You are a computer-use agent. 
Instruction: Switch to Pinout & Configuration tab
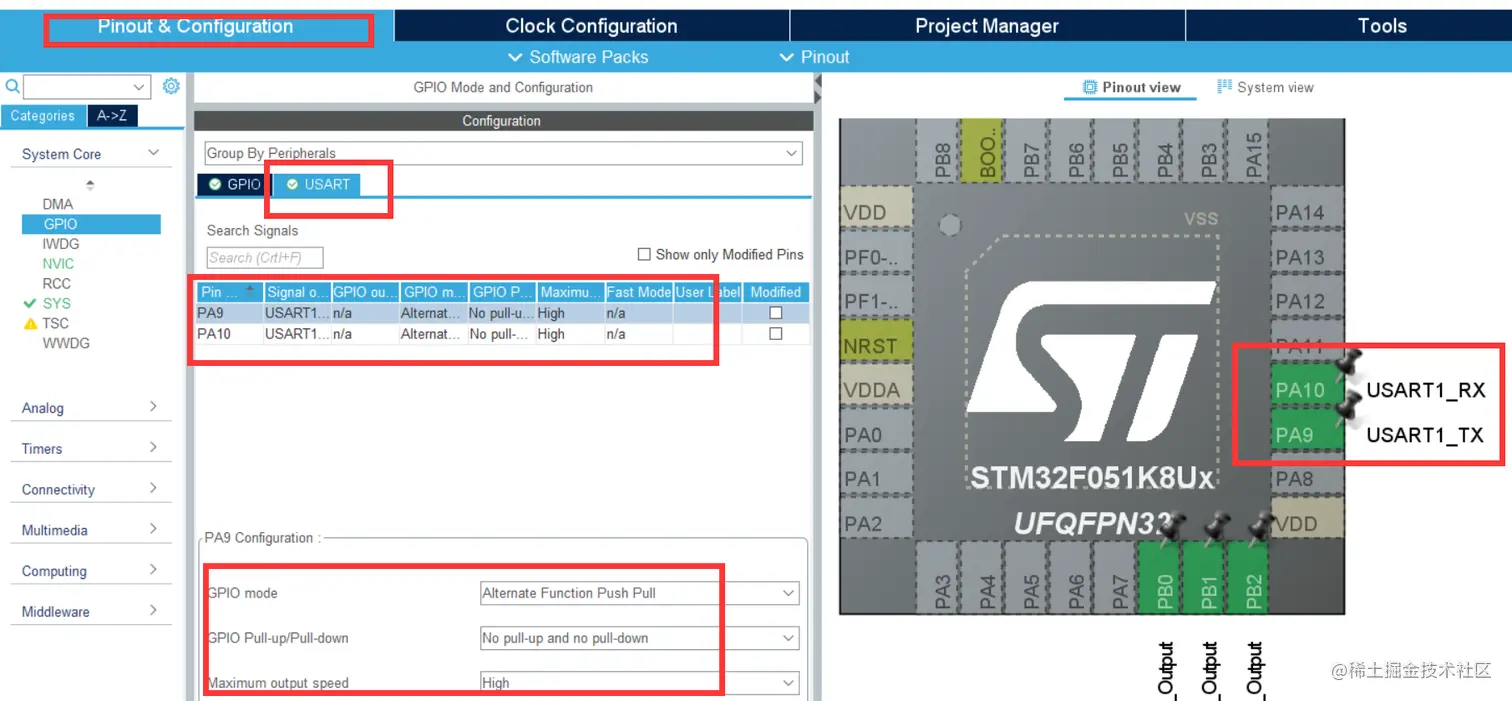click(196, 26)
